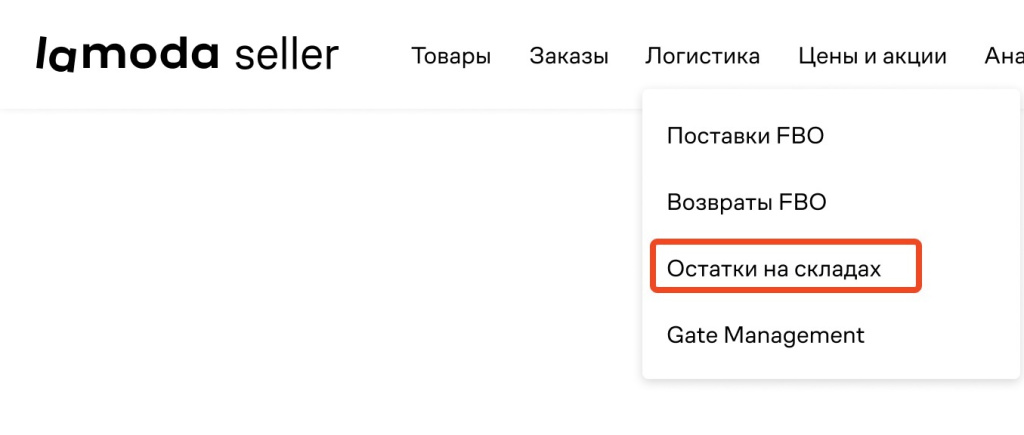Screen dimensions: 1024x435
Task: Open the Gate Management page link
Action: click(x=765, y=334)
